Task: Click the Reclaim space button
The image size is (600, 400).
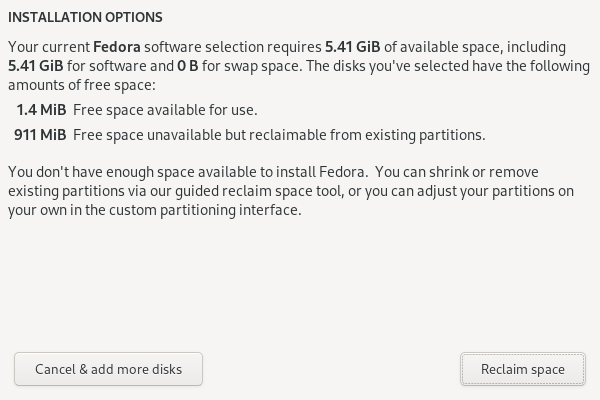Action: point(522,369)
